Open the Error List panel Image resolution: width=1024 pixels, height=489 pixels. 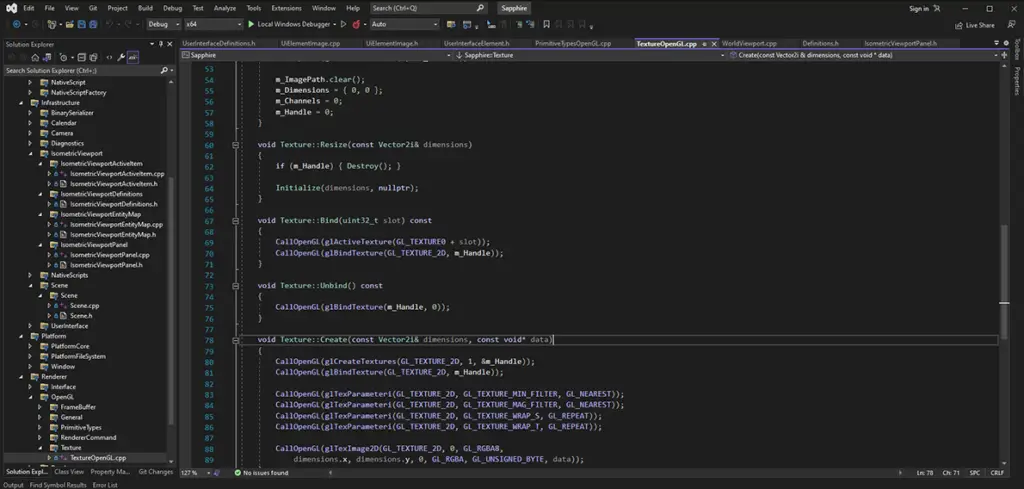click(104, 485)
